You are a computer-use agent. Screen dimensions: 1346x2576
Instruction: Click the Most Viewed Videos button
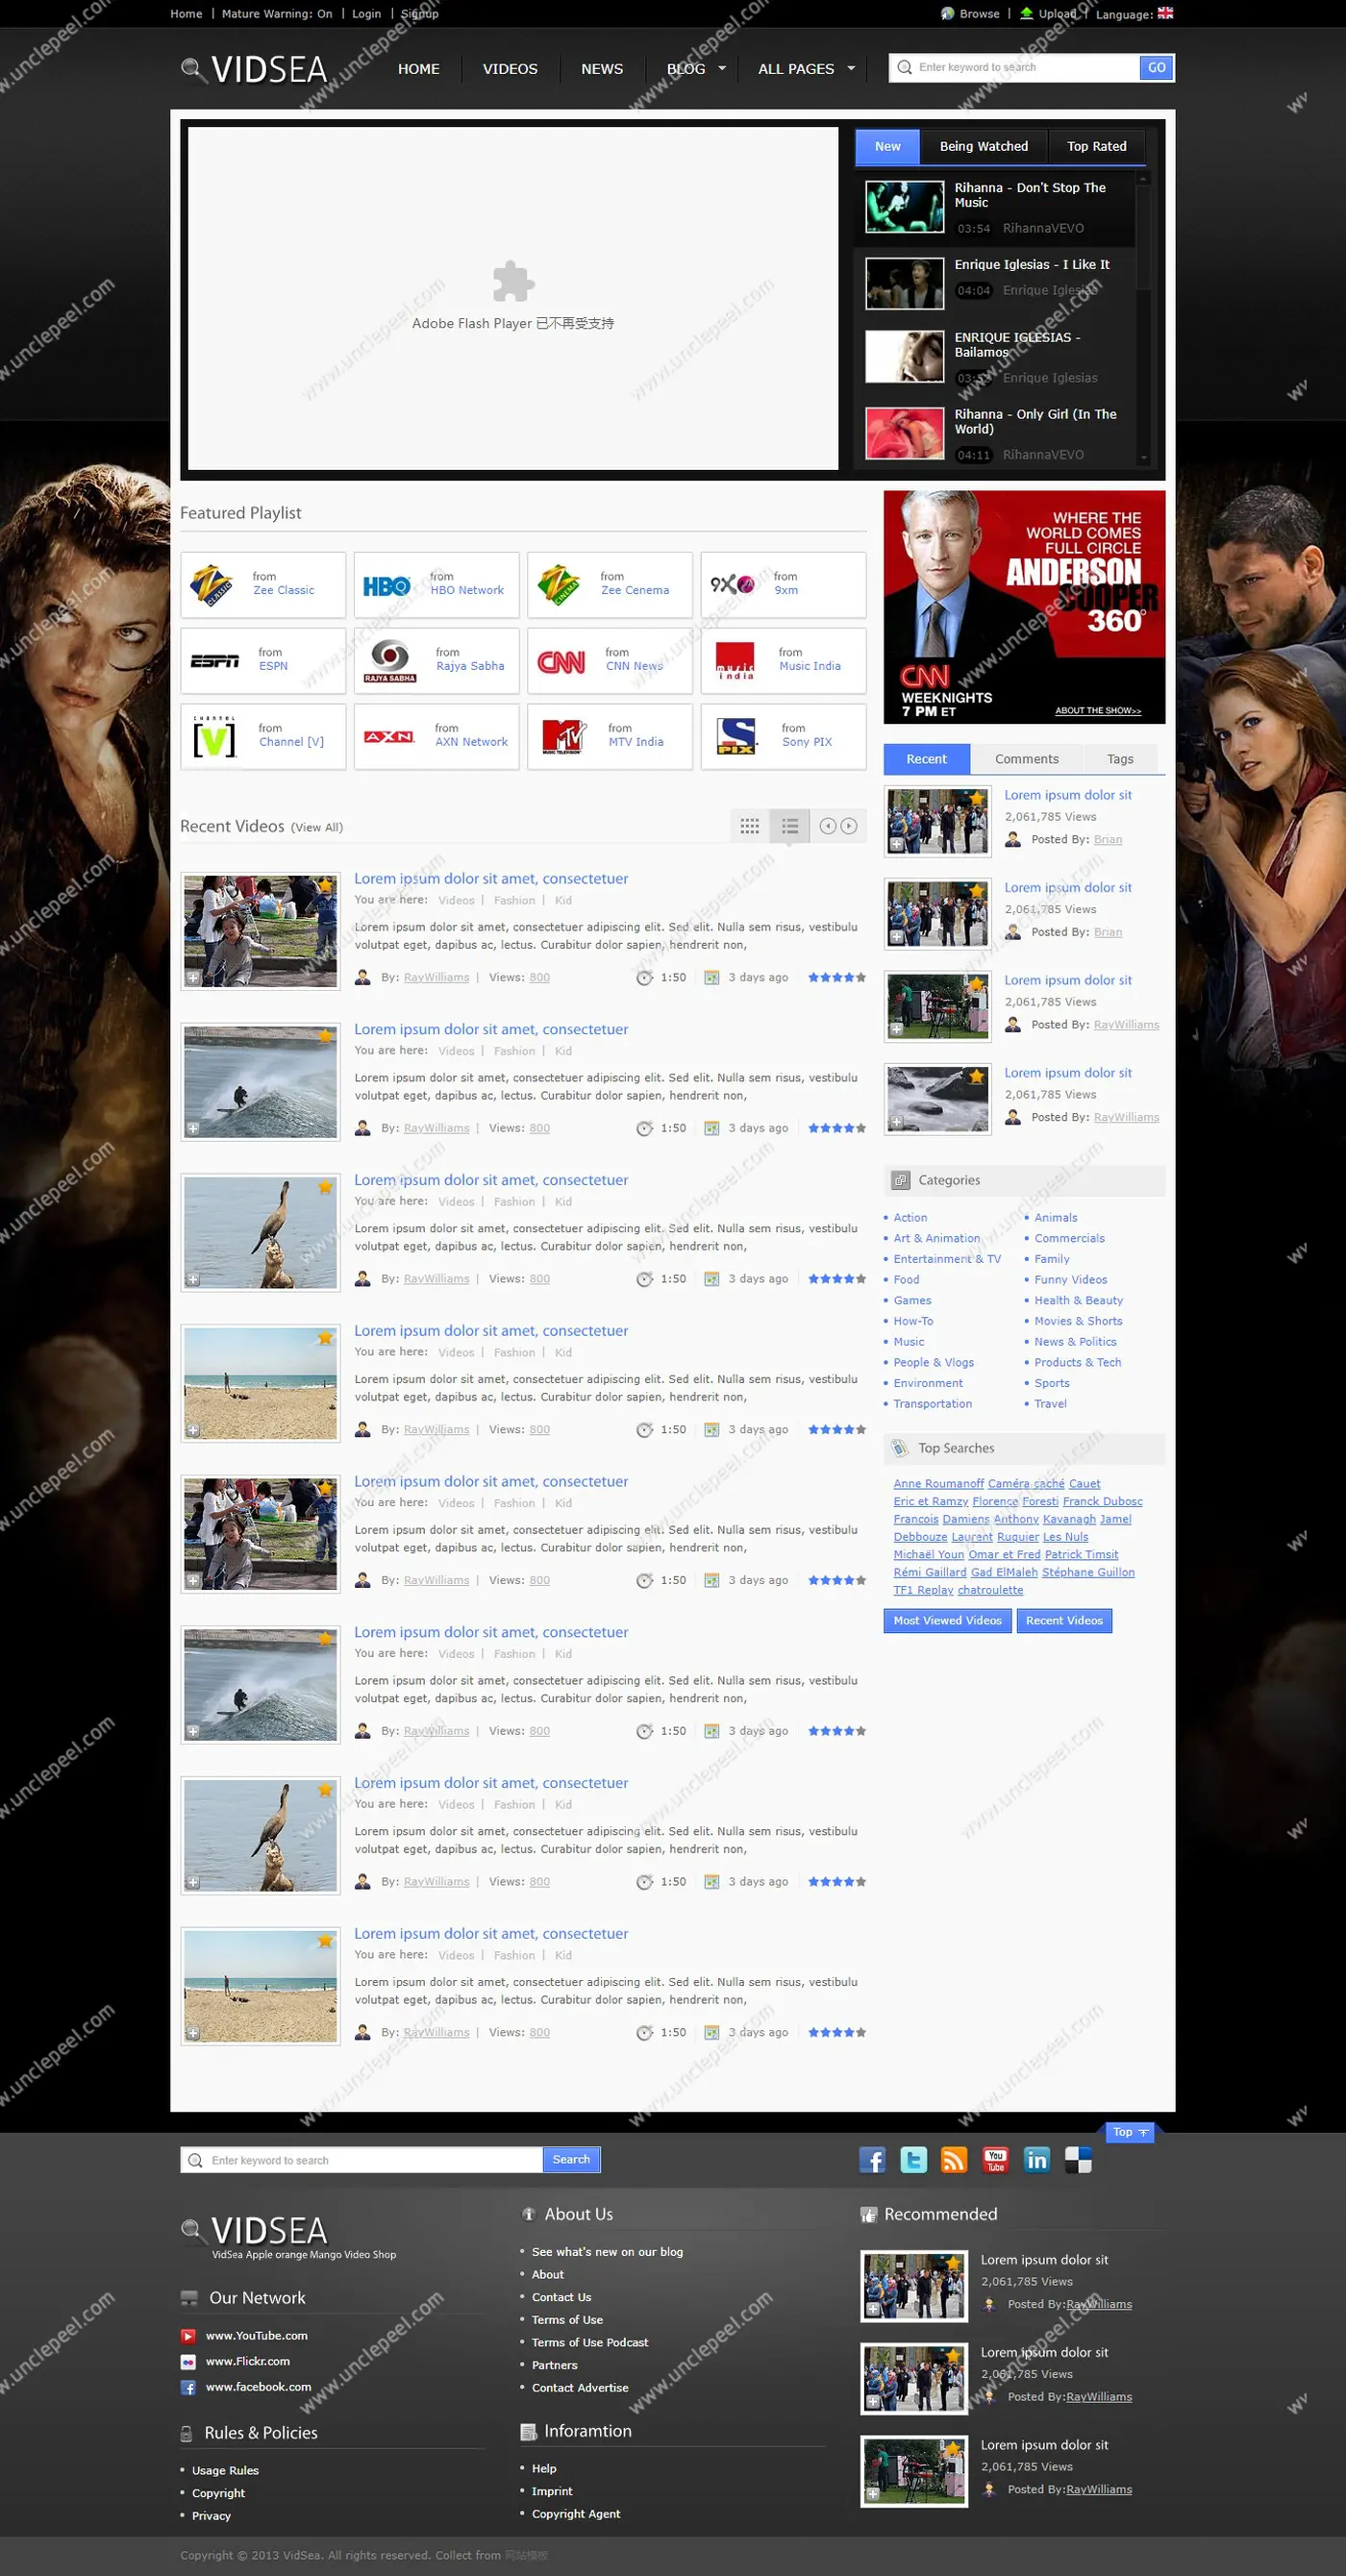(947, 1620)
